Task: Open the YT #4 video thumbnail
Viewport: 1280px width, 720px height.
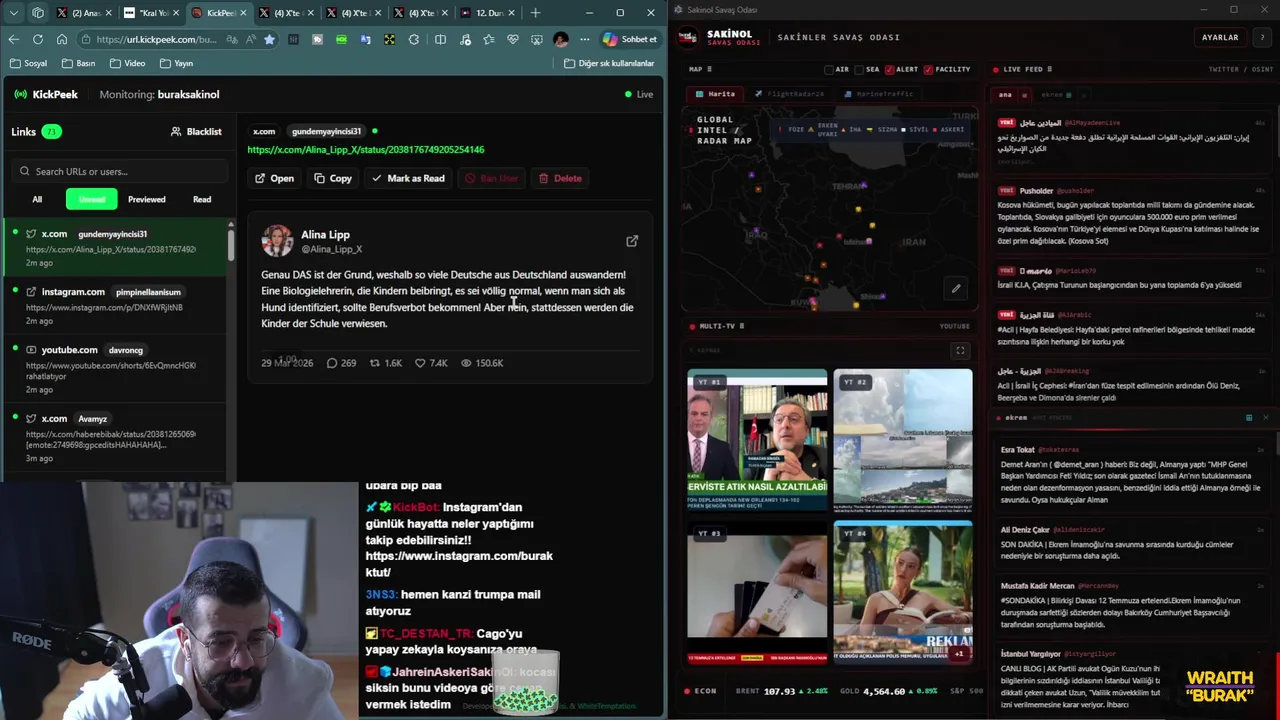Action: click(x=903, y=592)
